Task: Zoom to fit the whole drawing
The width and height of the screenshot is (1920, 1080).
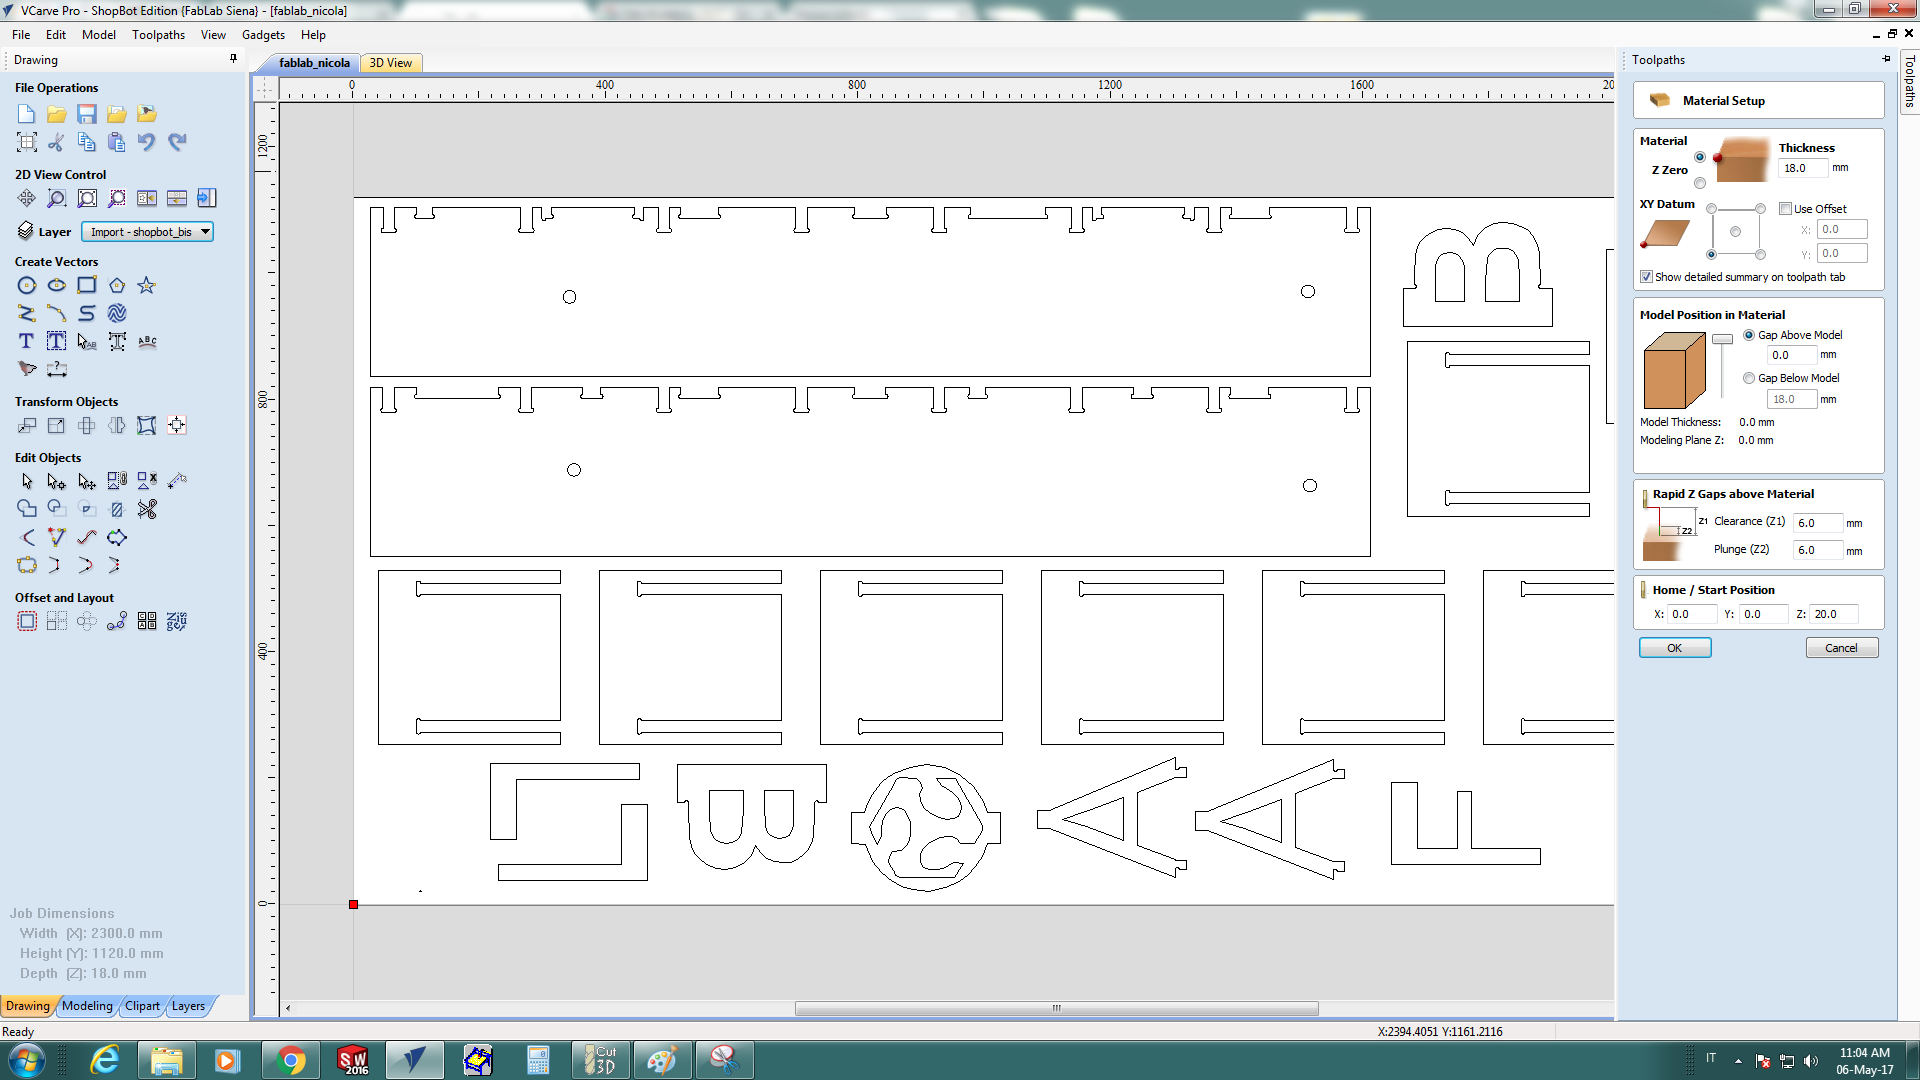Action: [x=87, y=198]
